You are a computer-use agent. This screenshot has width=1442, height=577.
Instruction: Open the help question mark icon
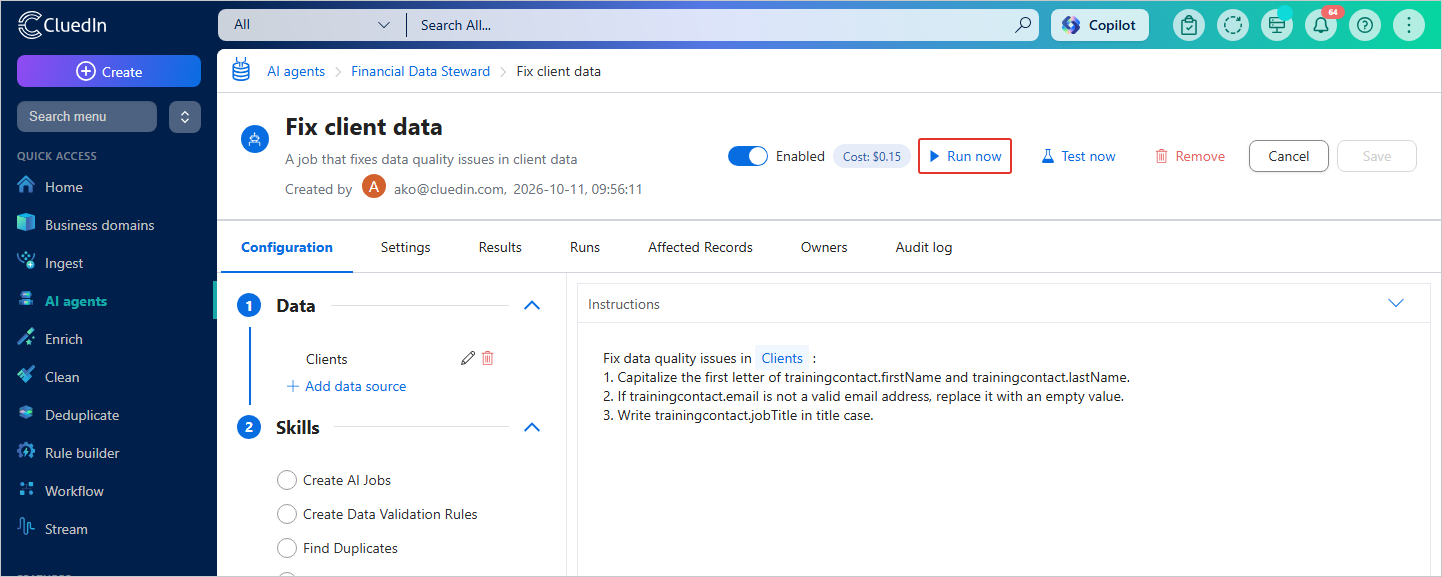(1365, 25)
